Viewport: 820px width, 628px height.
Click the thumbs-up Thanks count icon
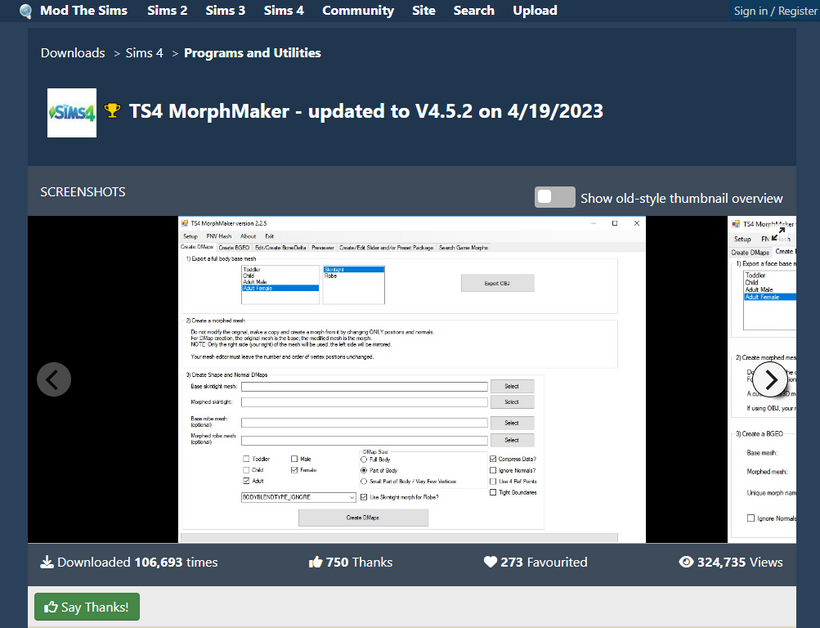pyautogui.click(x=315, y=562)
